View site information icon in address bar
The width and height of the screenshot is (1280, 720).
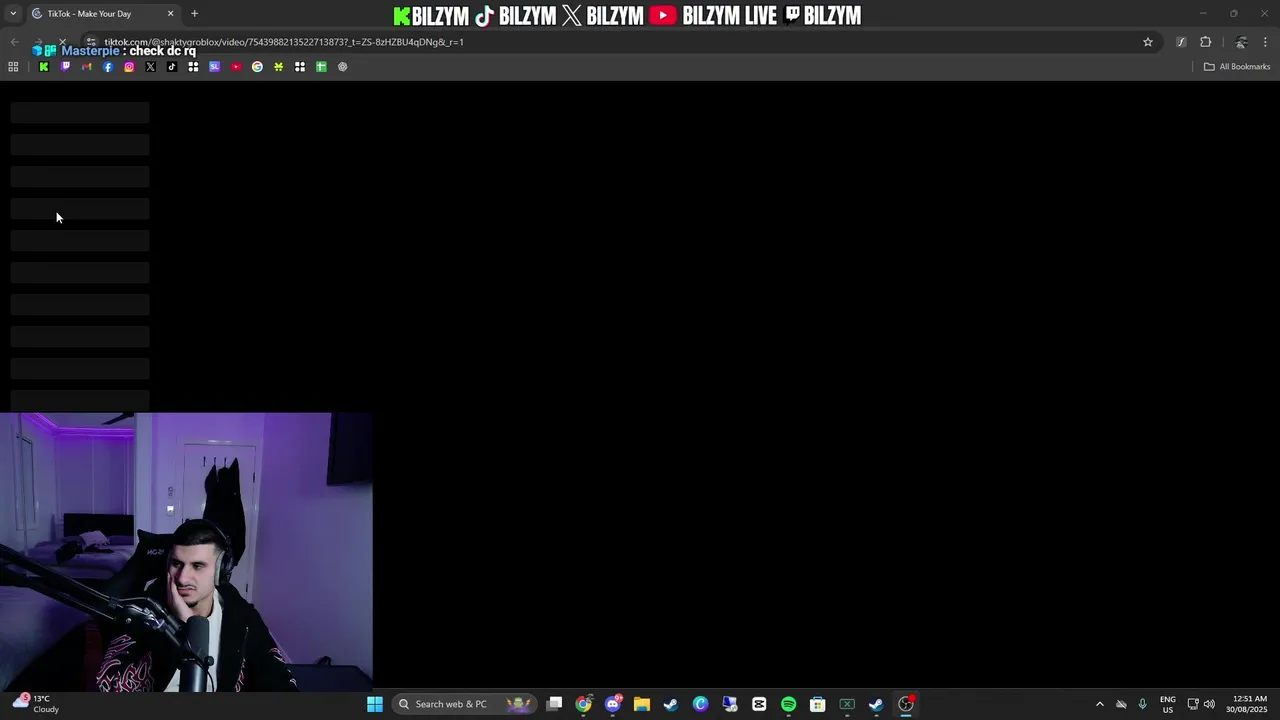pos(92,42)
